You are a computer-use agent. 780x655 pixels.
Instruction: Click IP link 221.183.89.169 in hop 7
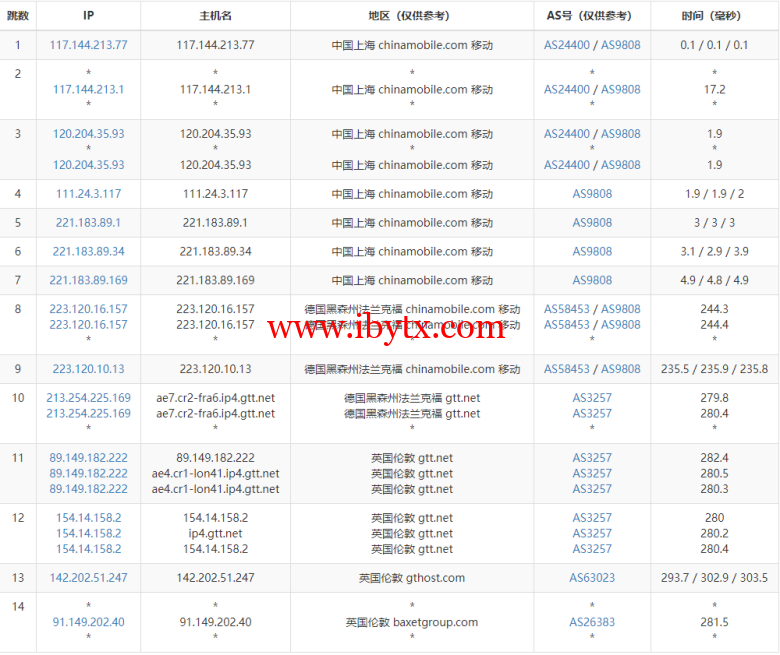point(88,280)
